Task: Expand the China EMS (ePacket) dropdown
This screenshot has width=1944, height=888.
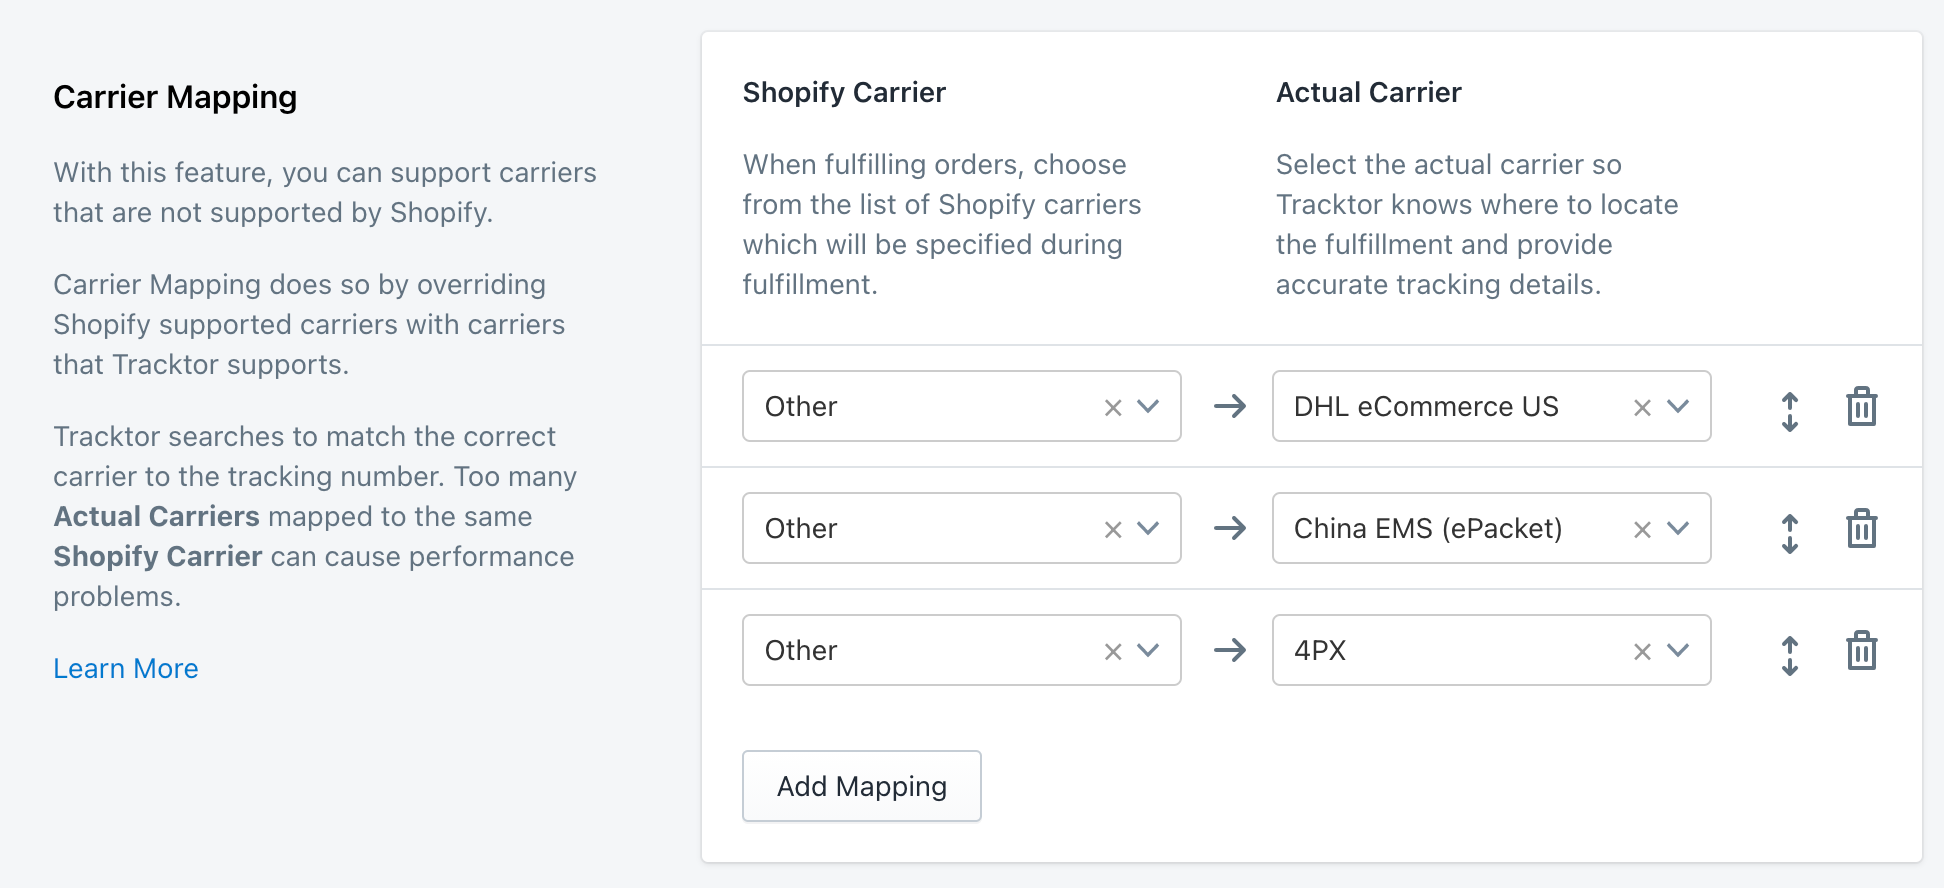Action: tap(1678, 529)
